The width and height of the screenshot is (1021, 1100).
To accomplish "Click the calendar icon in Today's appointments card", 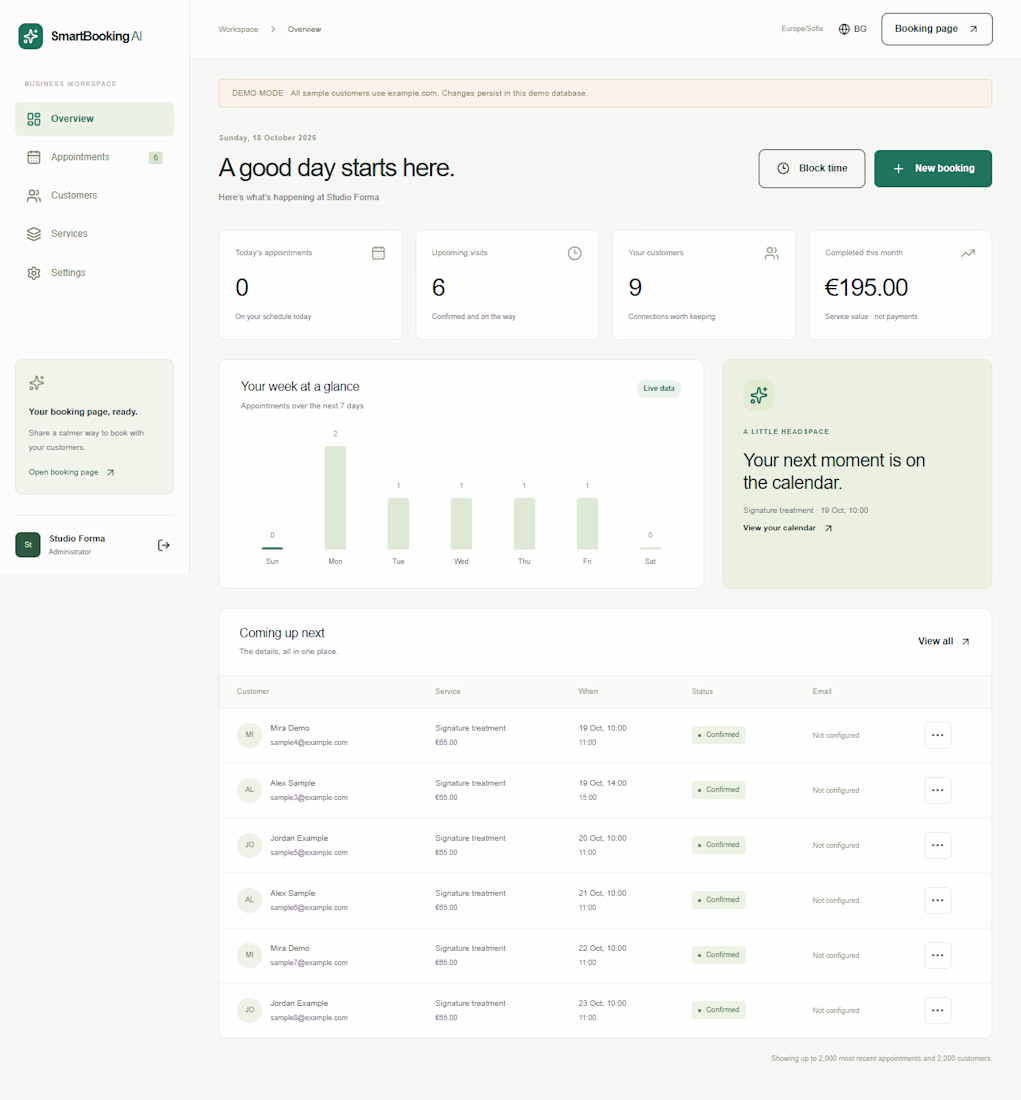I will click(378, 253).
